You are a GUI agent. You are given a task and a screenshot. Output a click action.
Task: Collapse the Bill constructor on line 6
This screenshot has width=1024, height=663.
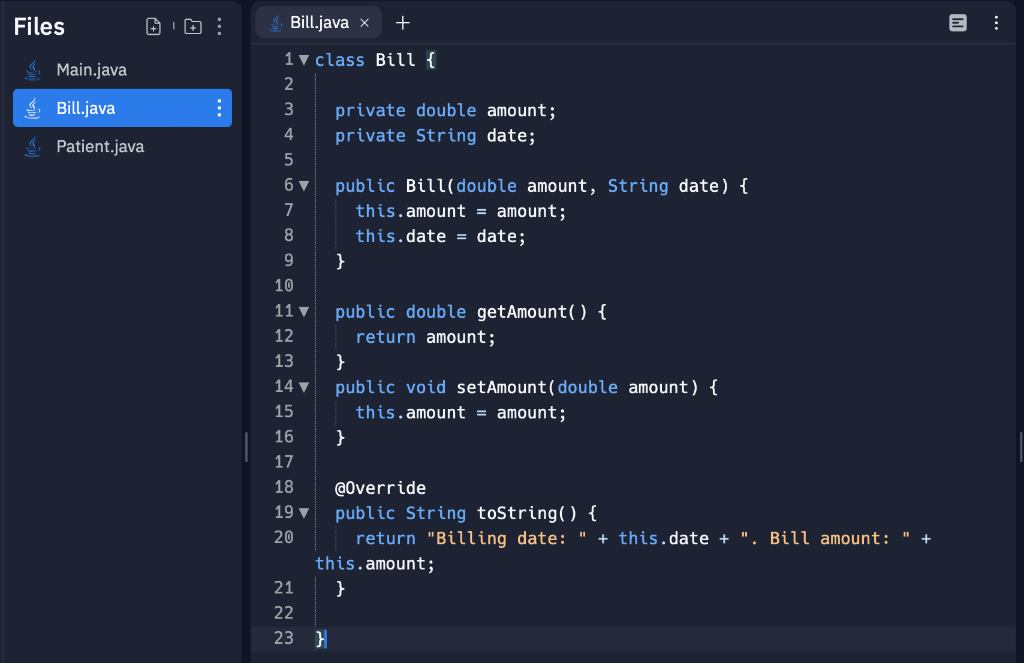pyautogui.click(x=303, y=185)
